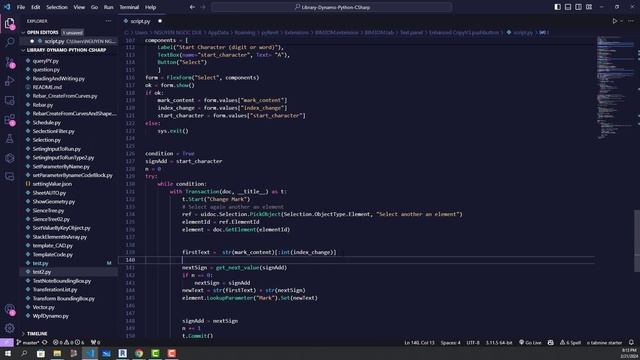This screenshot has width=640, height=360.
Task: Click the command center search box
Action: 332,7
